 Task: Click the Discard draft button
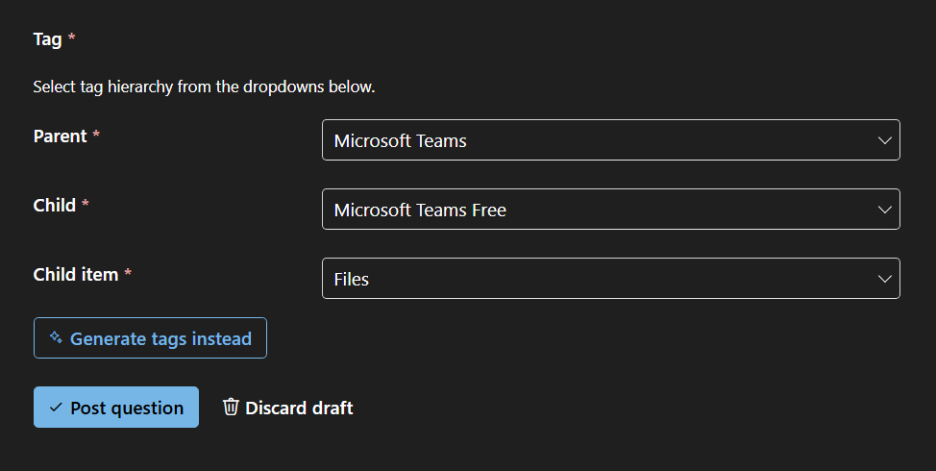pyautogui.click(x=288, y=408)
